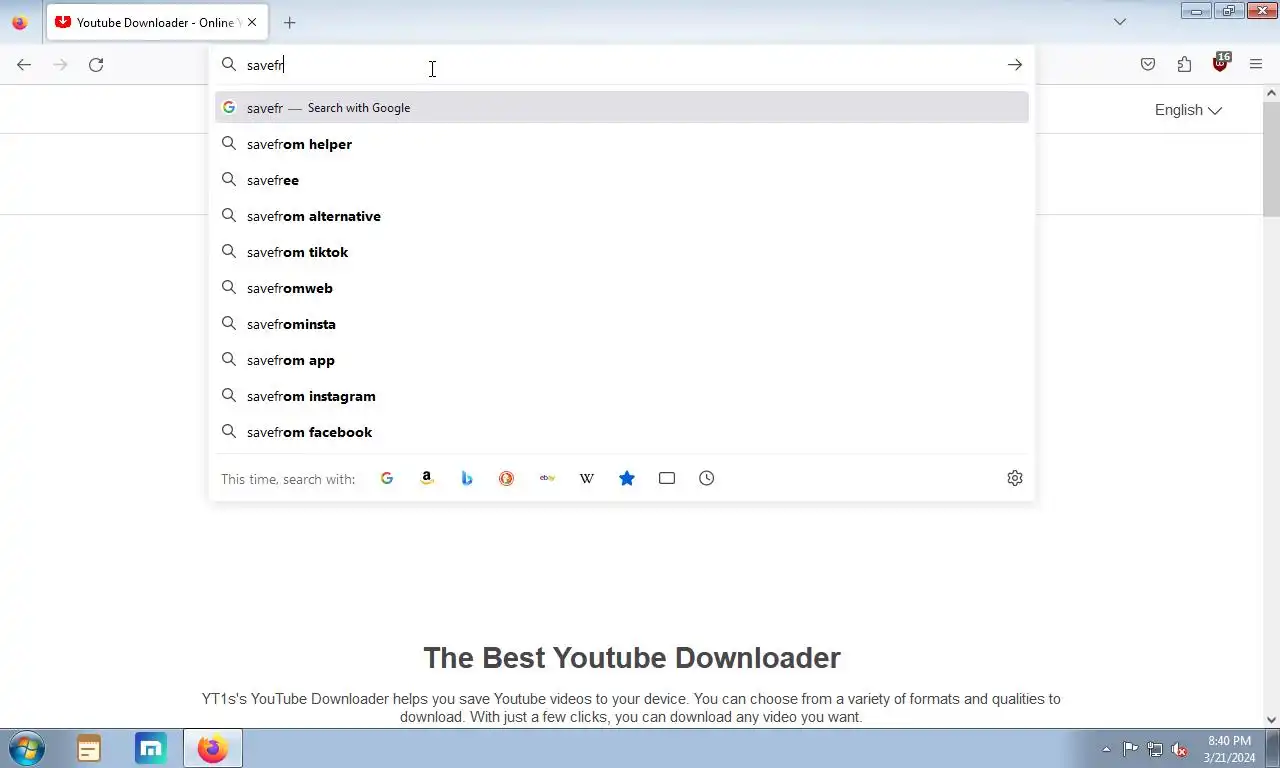Open the Firefox application menu

pyautogui.click(x=1256, y=65)
